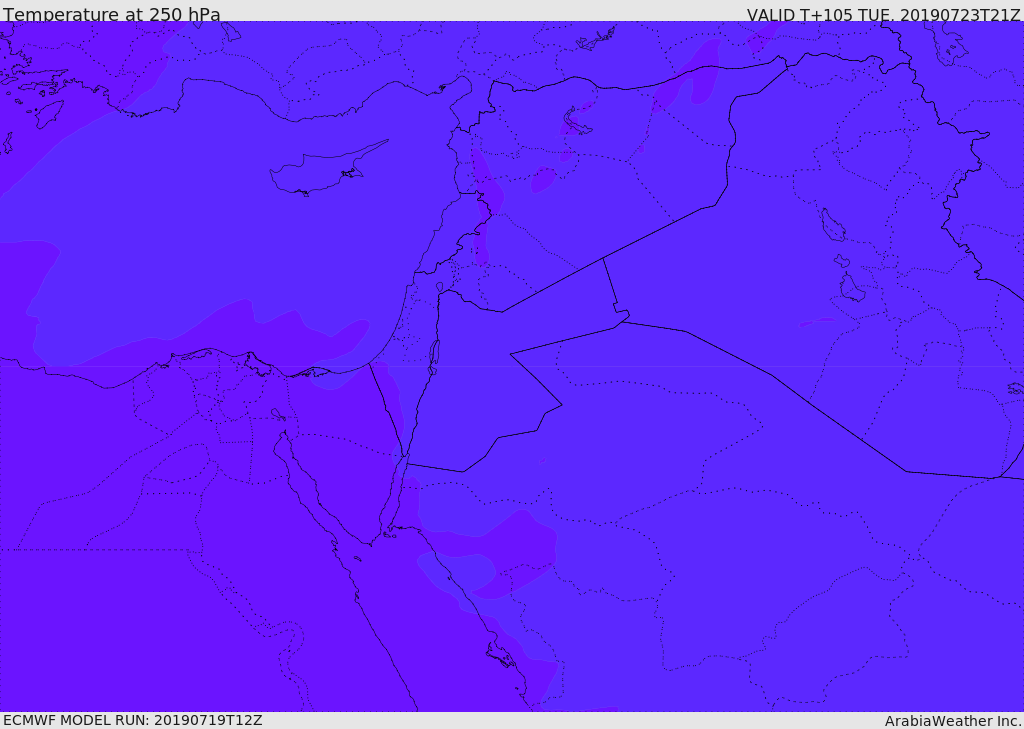Image resolution: width=1024 pixels, height=729 pixels.
Task: Click the island of Cyprus on map
Action: click(x=327, y=170)
